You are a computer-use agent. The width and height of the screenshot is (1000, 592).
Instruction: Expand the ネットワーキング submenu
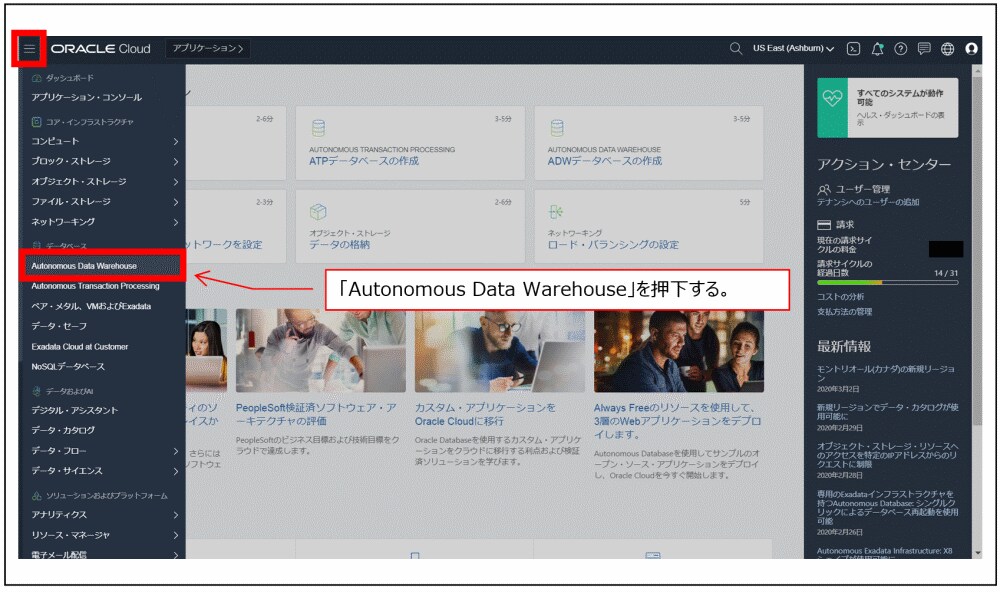pos(105,222)
